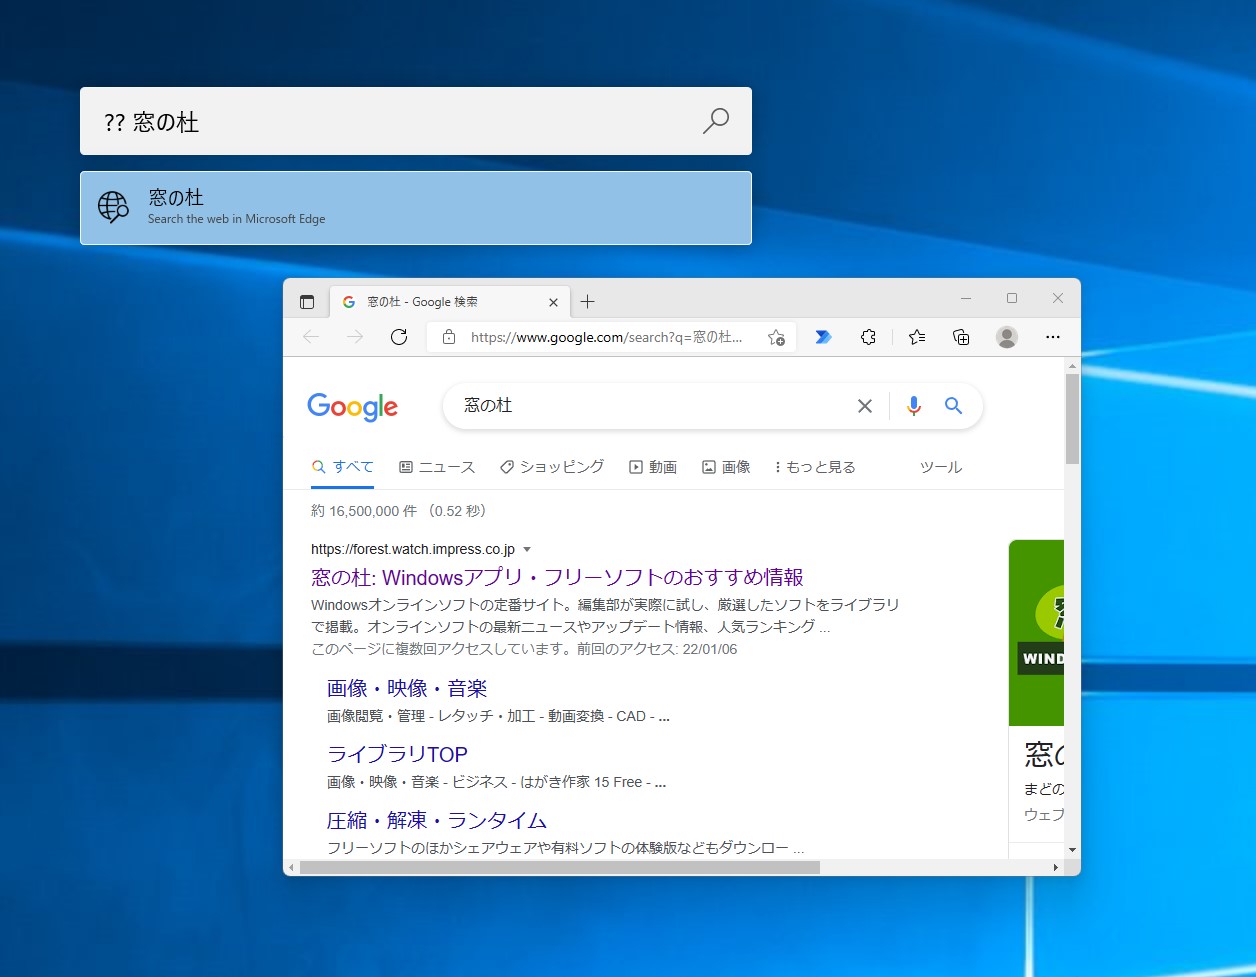This screenshot has height=977, width=1256.
Task: Expand もっと見る more options
Action: [x=815, y=467]
